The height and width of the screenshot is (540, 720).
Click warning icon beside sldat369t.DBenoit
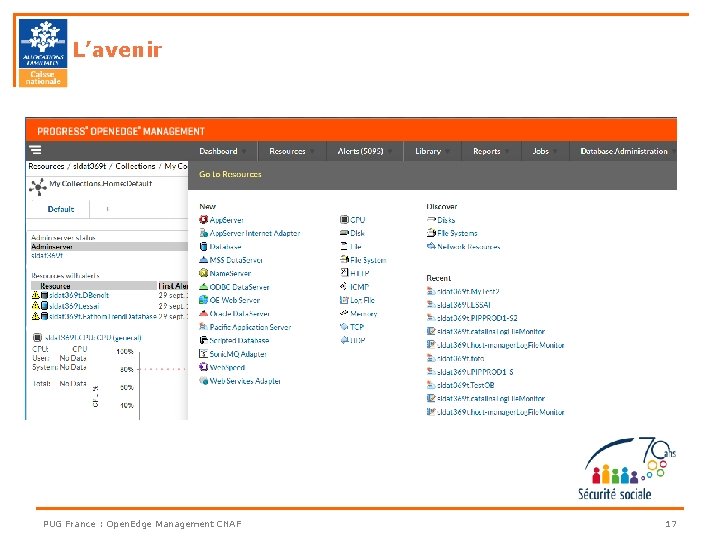[35, 295]
